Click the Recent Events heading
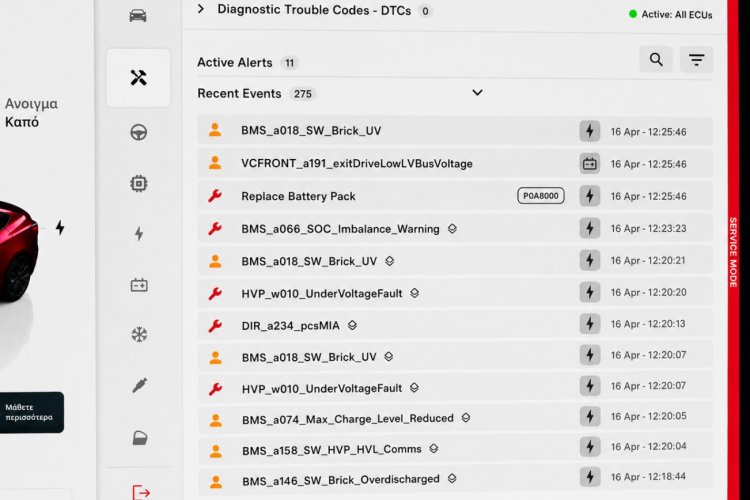 click(239, 94)
